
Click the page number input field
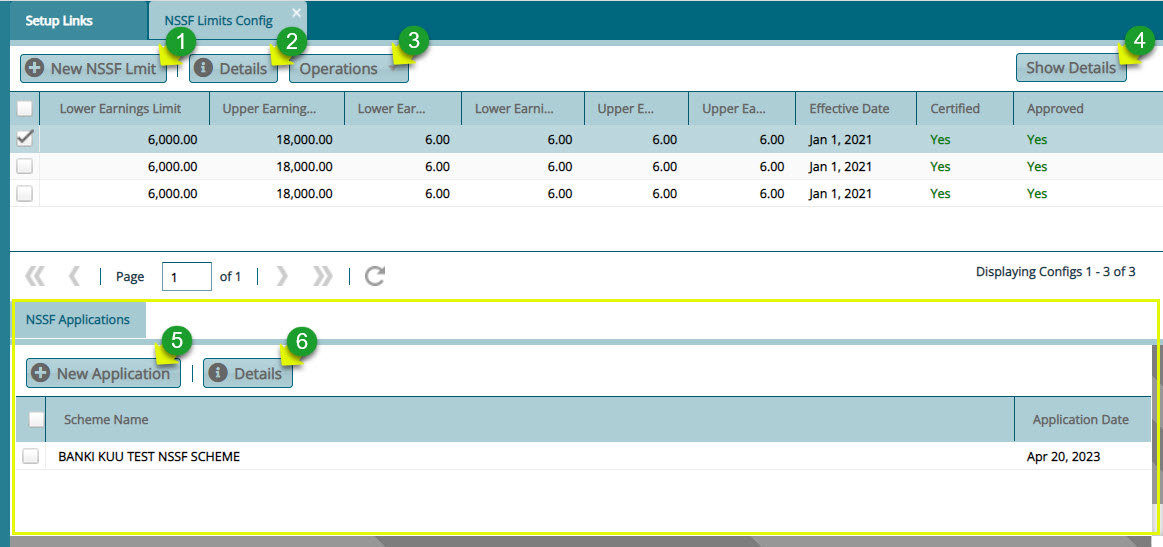(187, 277)
